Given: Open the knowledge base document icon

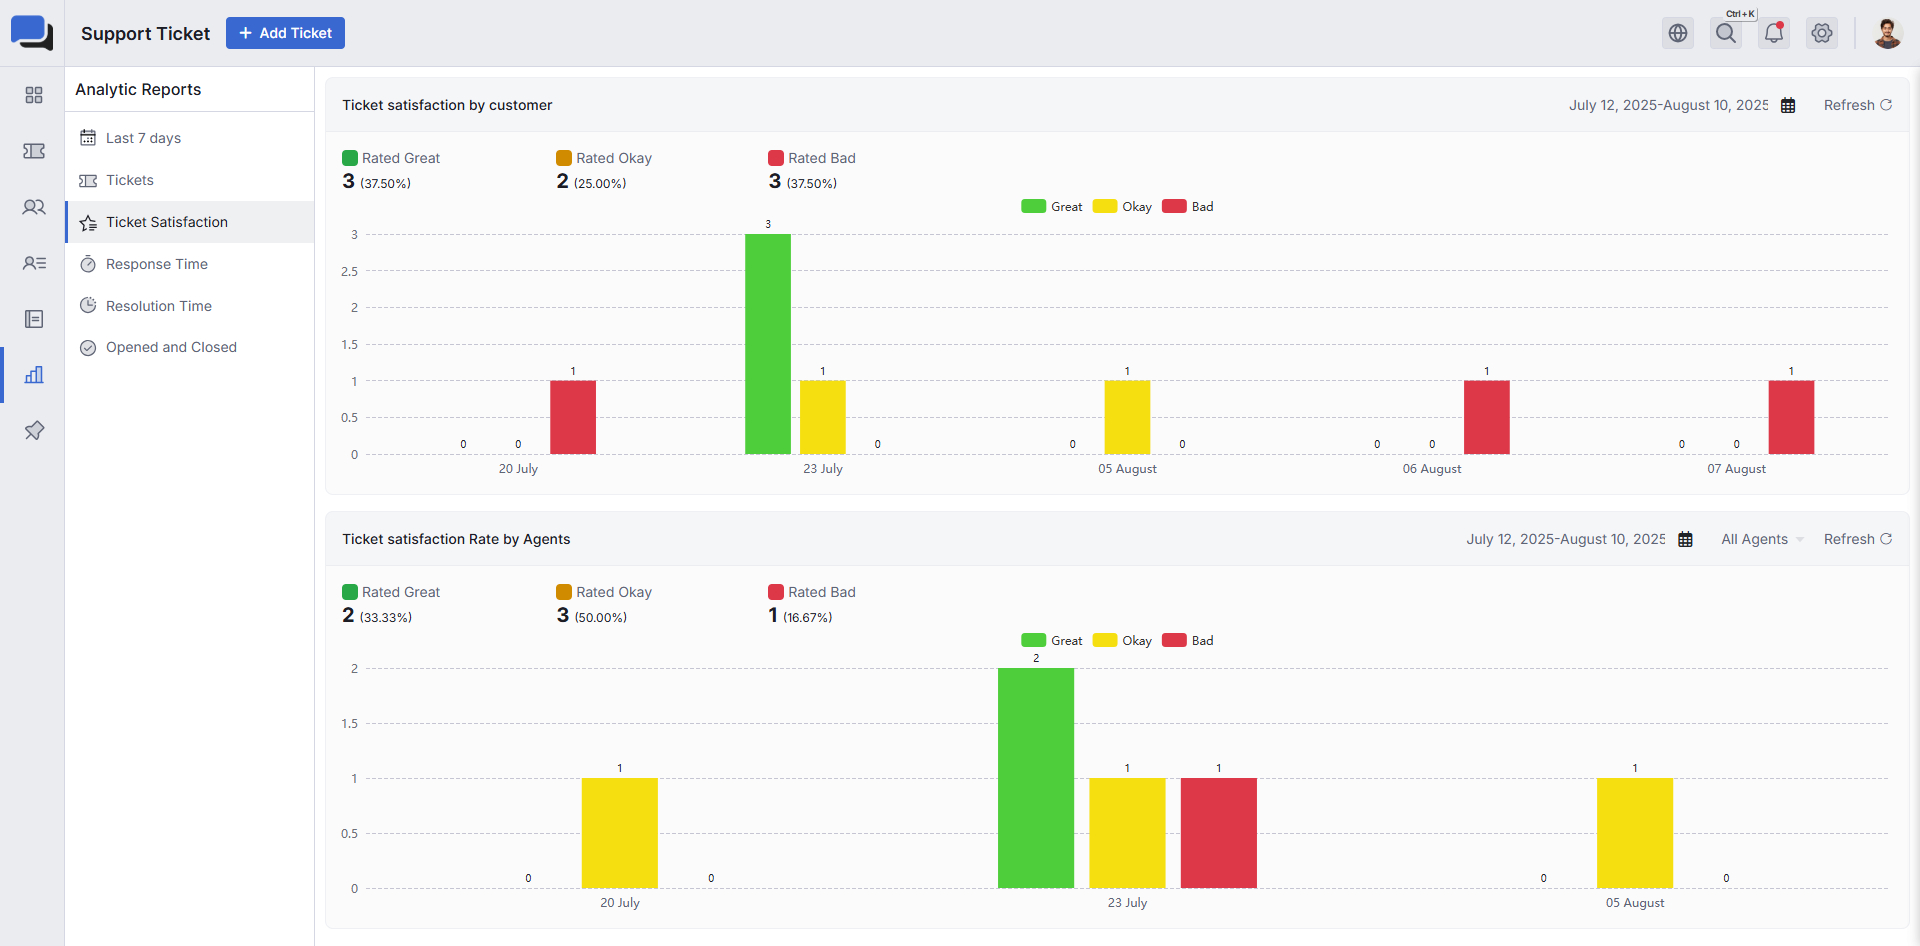Looking at the screenshot, I should point(34,319).
